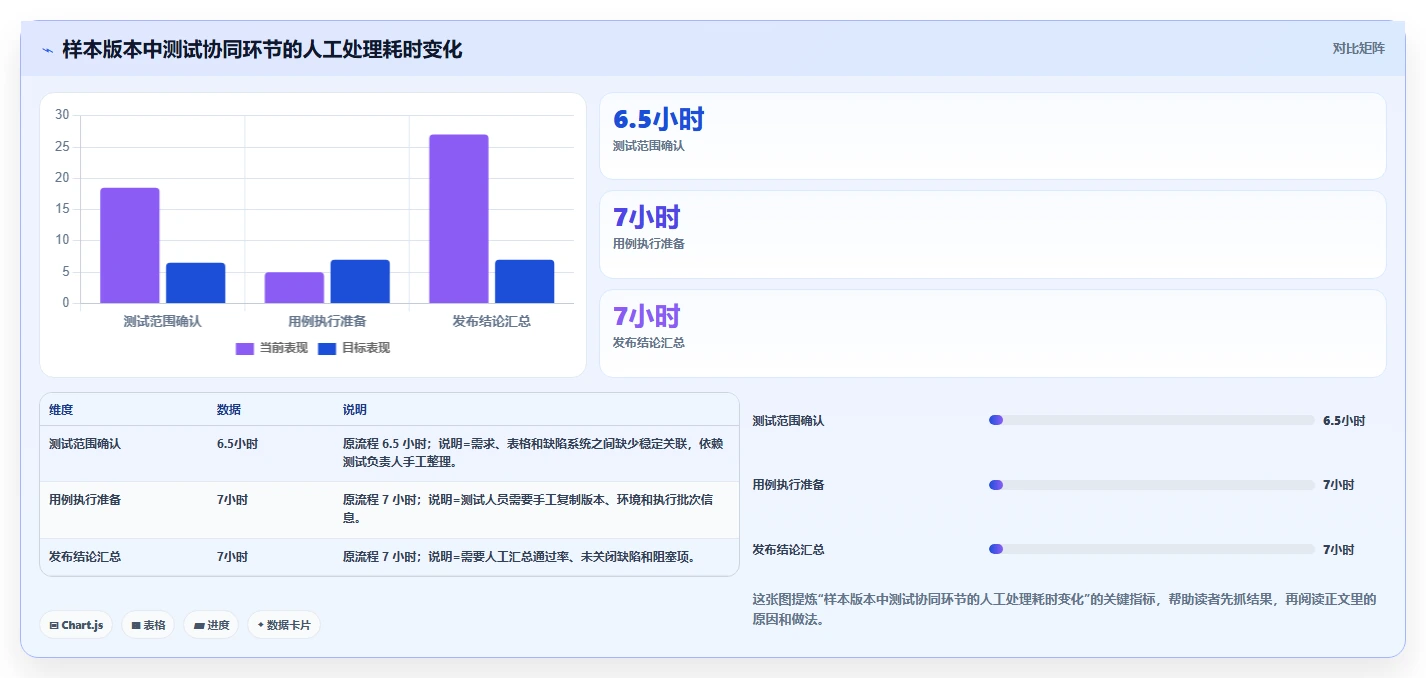The width and height of the screenshot is (1426, 678).
Task: Click description starting 原流程 6.5 小时
Action: (x=533, y=453)
